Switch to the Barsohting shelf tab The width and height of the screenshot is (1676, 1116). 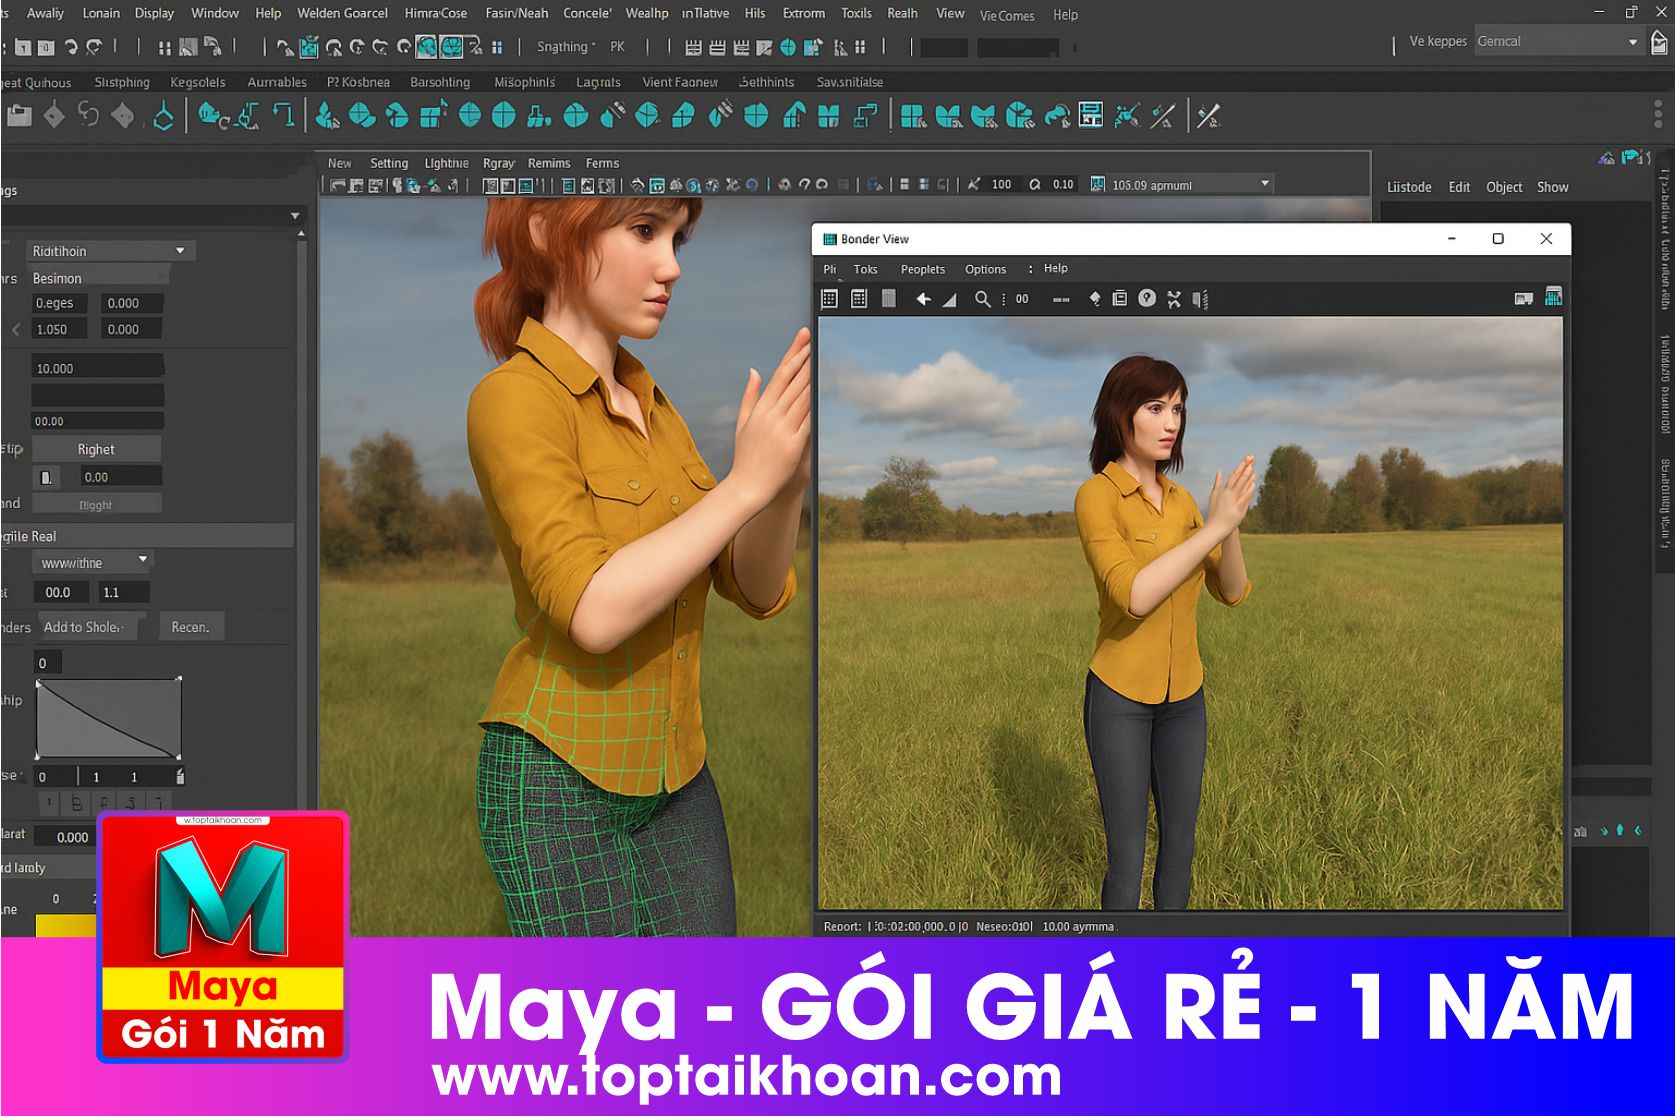pos(440,82)
